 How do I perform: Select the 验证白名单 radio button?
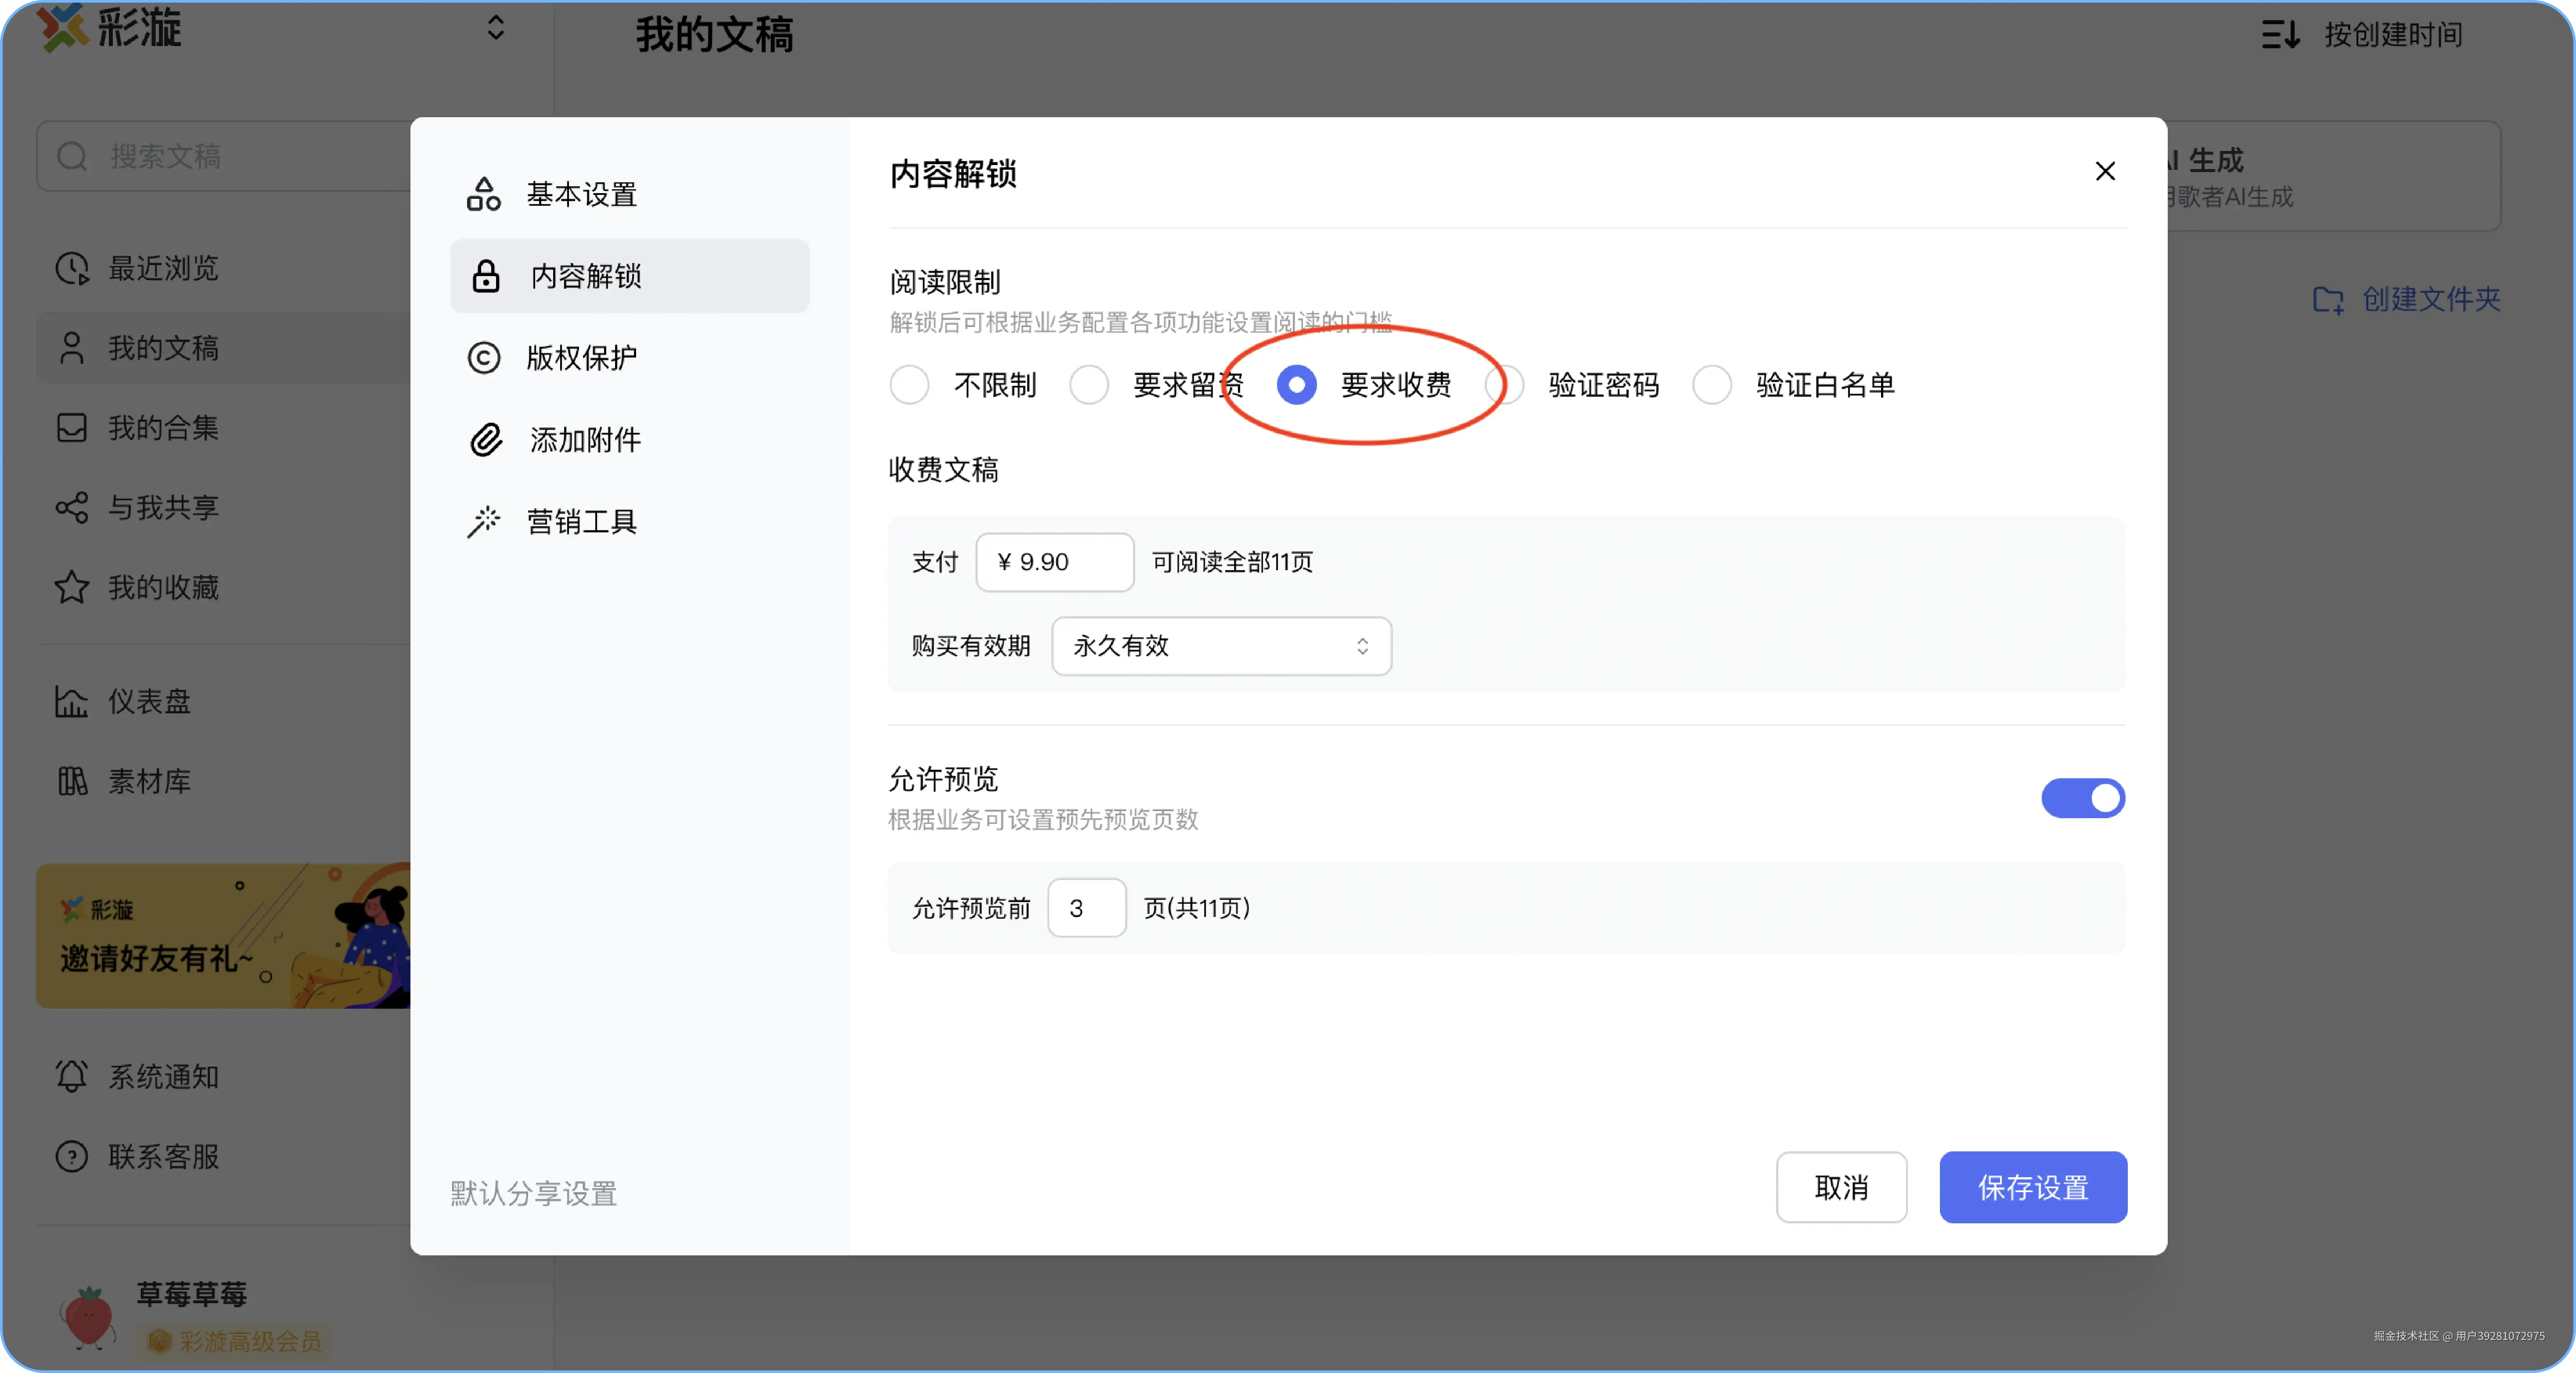(1712, 385)
